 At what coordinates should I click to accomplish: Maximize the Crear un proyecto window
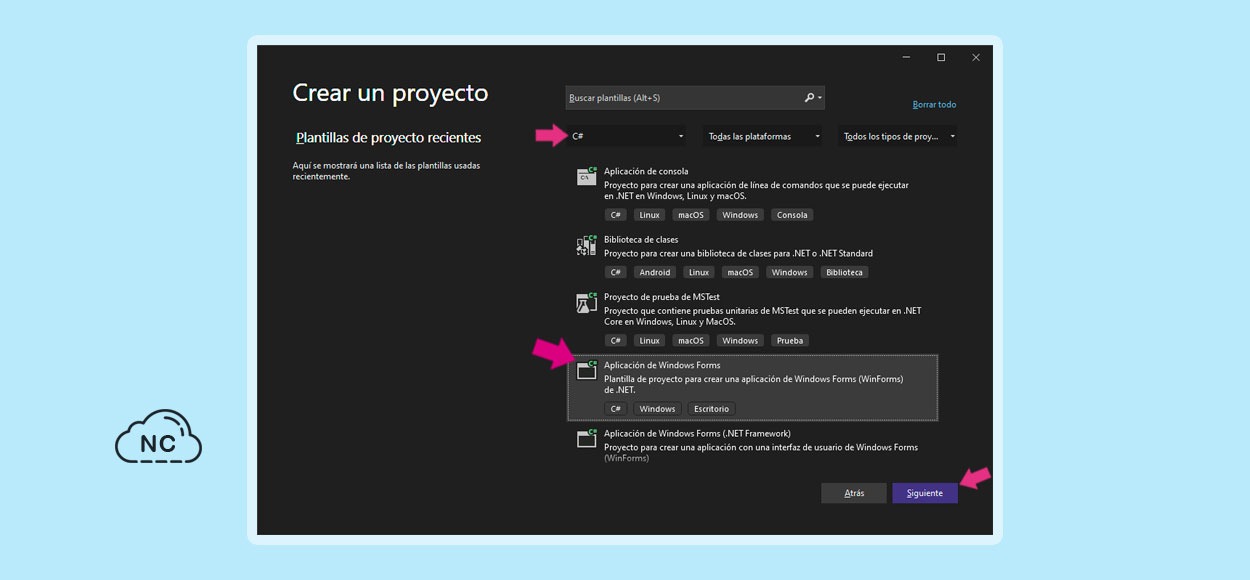(x=941, y=58)
